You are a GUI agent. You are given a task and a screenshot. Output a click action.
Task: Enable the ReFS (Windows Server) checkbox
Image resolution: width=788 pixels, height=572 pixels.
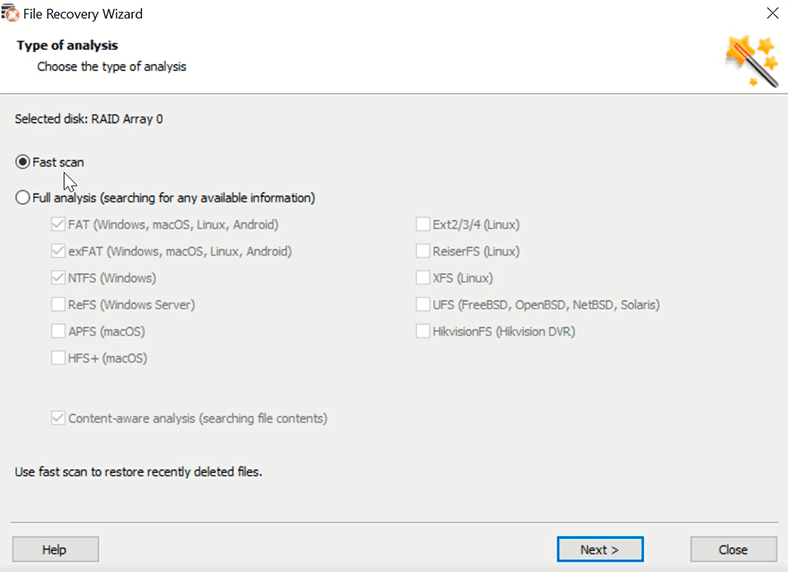pos(58,304)
